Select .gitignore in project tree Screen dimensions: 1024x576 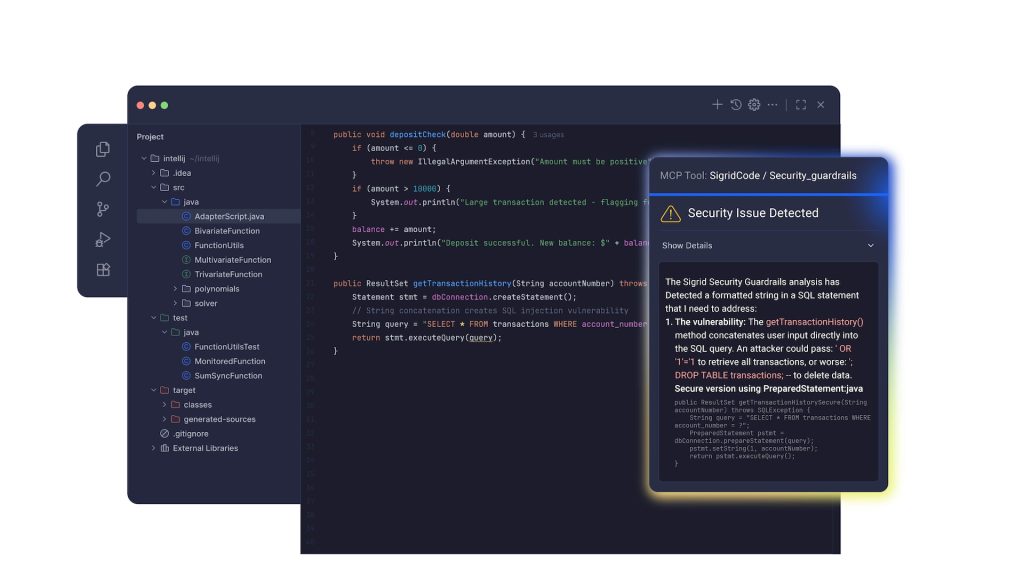[191, 434]
